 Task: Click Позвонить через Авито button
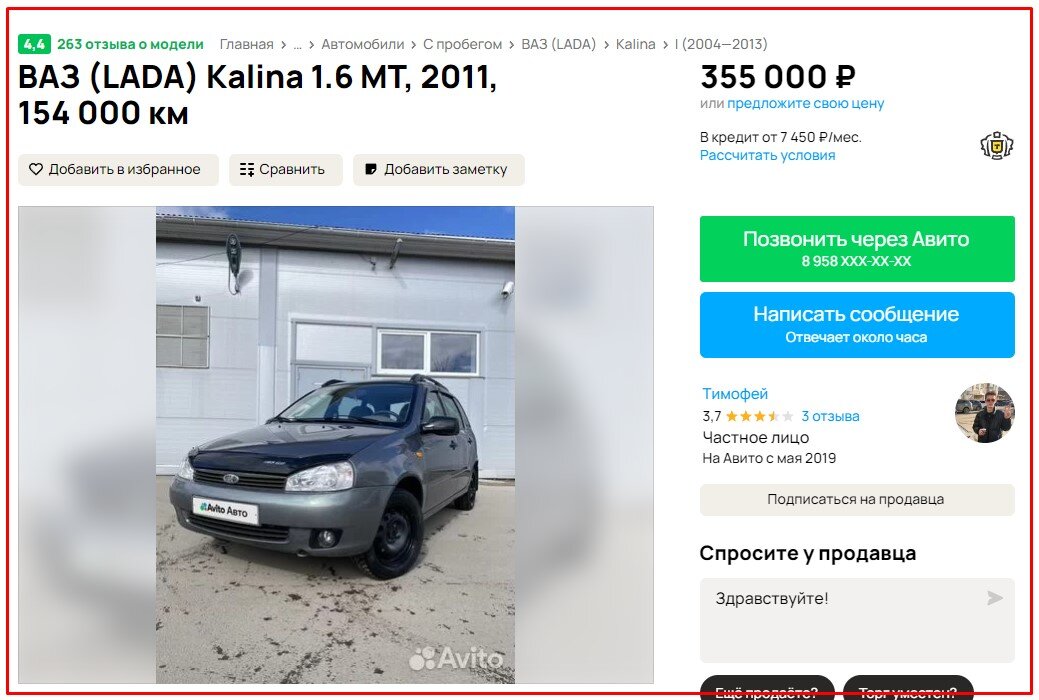(857, 249)
